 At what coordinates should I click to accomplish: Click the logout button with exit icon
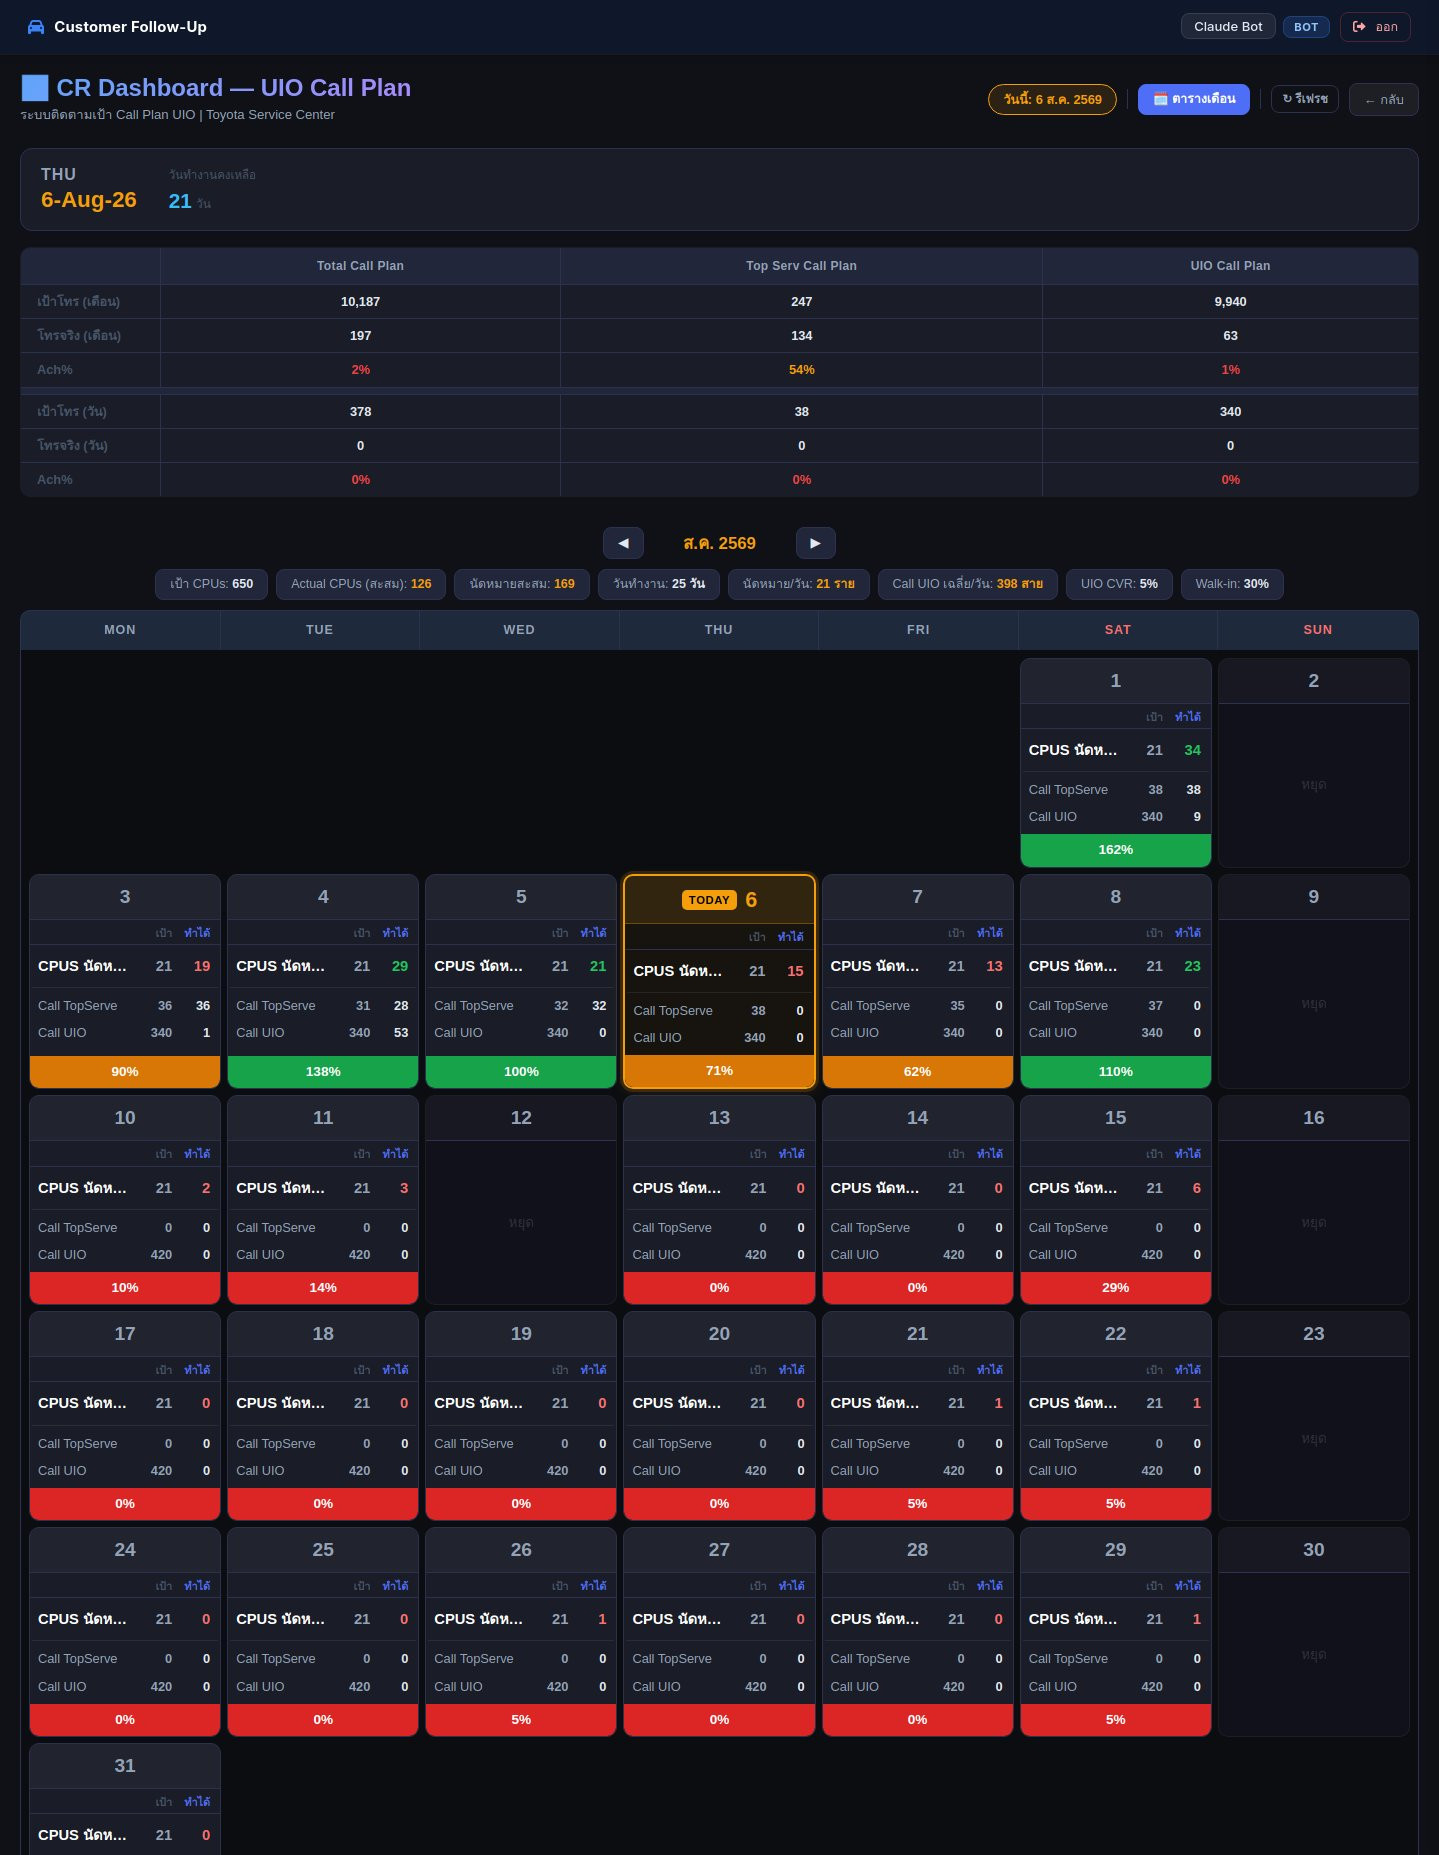[x=1375, y=27]
